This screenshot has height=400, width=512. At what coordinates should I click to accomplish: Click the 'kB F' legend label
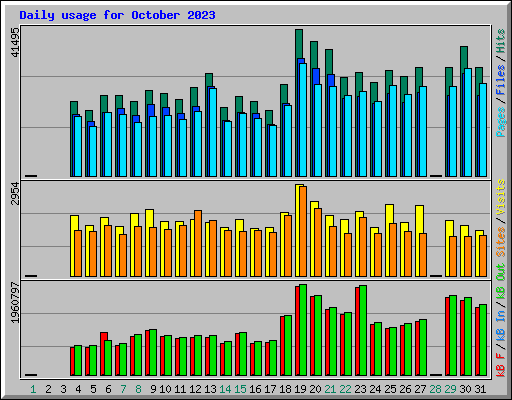coord(501,365)
